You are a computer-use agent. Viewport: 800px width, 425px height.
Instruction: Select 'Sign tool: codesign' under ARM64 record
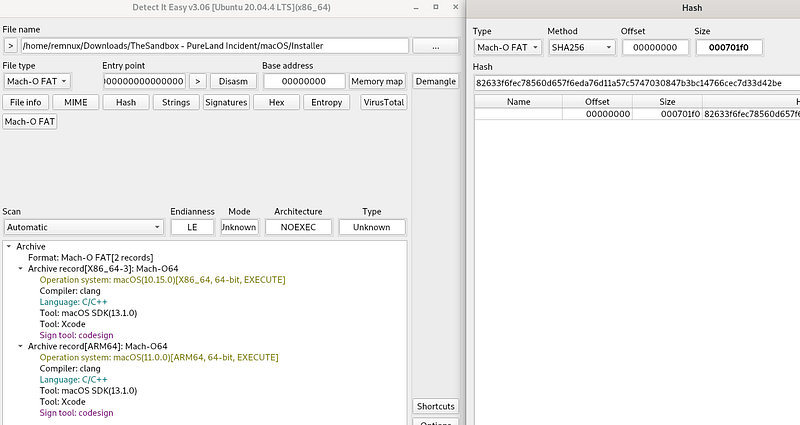coord(77,413)
